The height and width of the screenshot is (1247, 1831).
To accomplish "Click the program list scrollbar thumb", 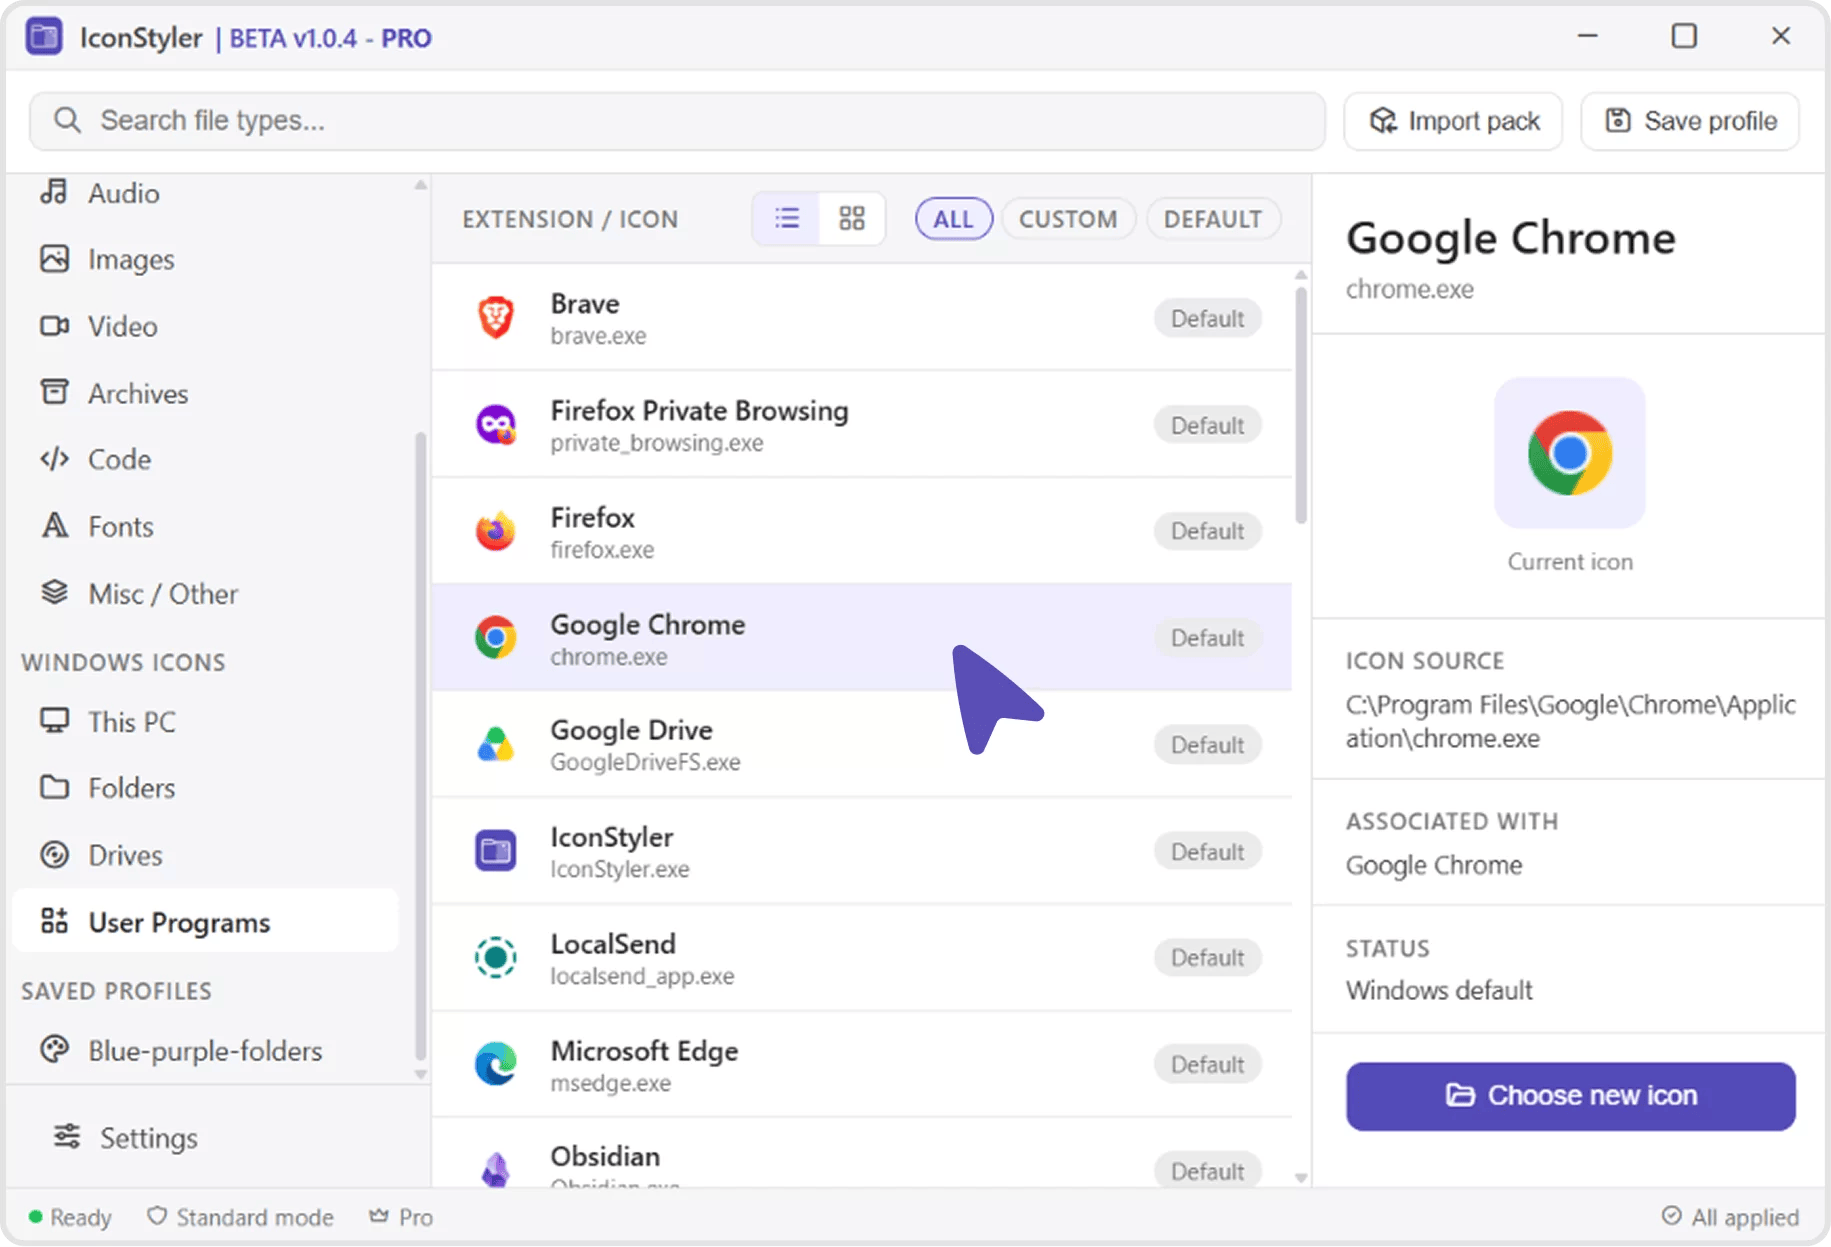I will click(1300, 405).
